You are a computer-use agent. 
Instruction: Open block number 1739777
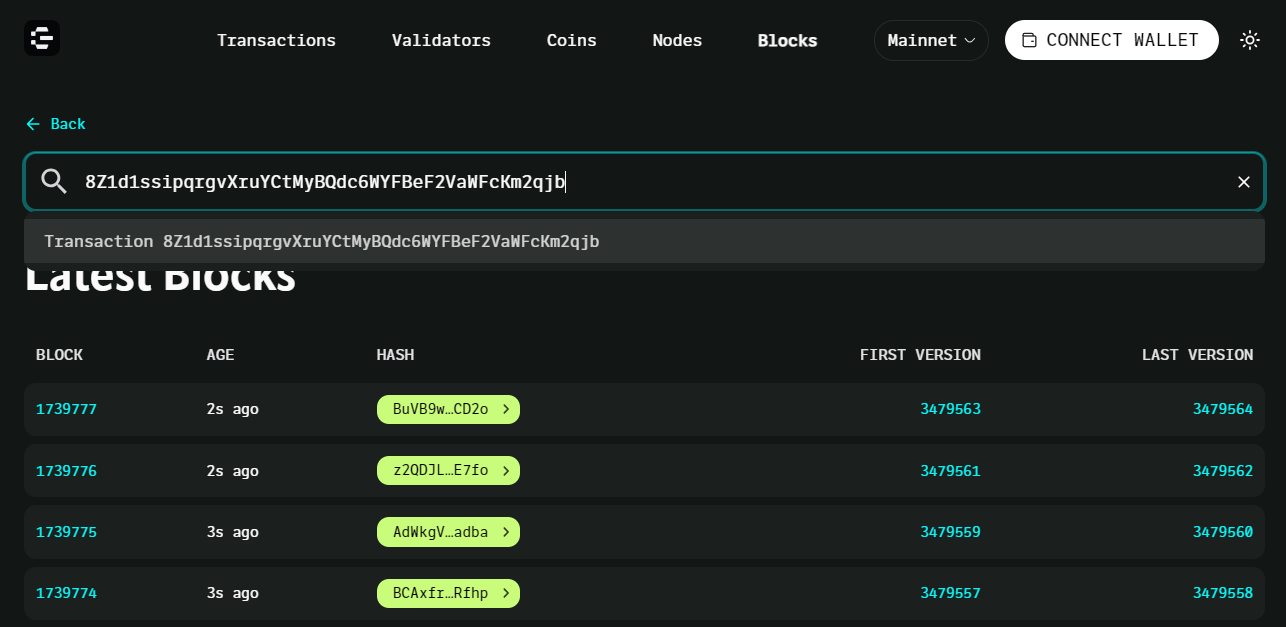[x=66, y=409]
